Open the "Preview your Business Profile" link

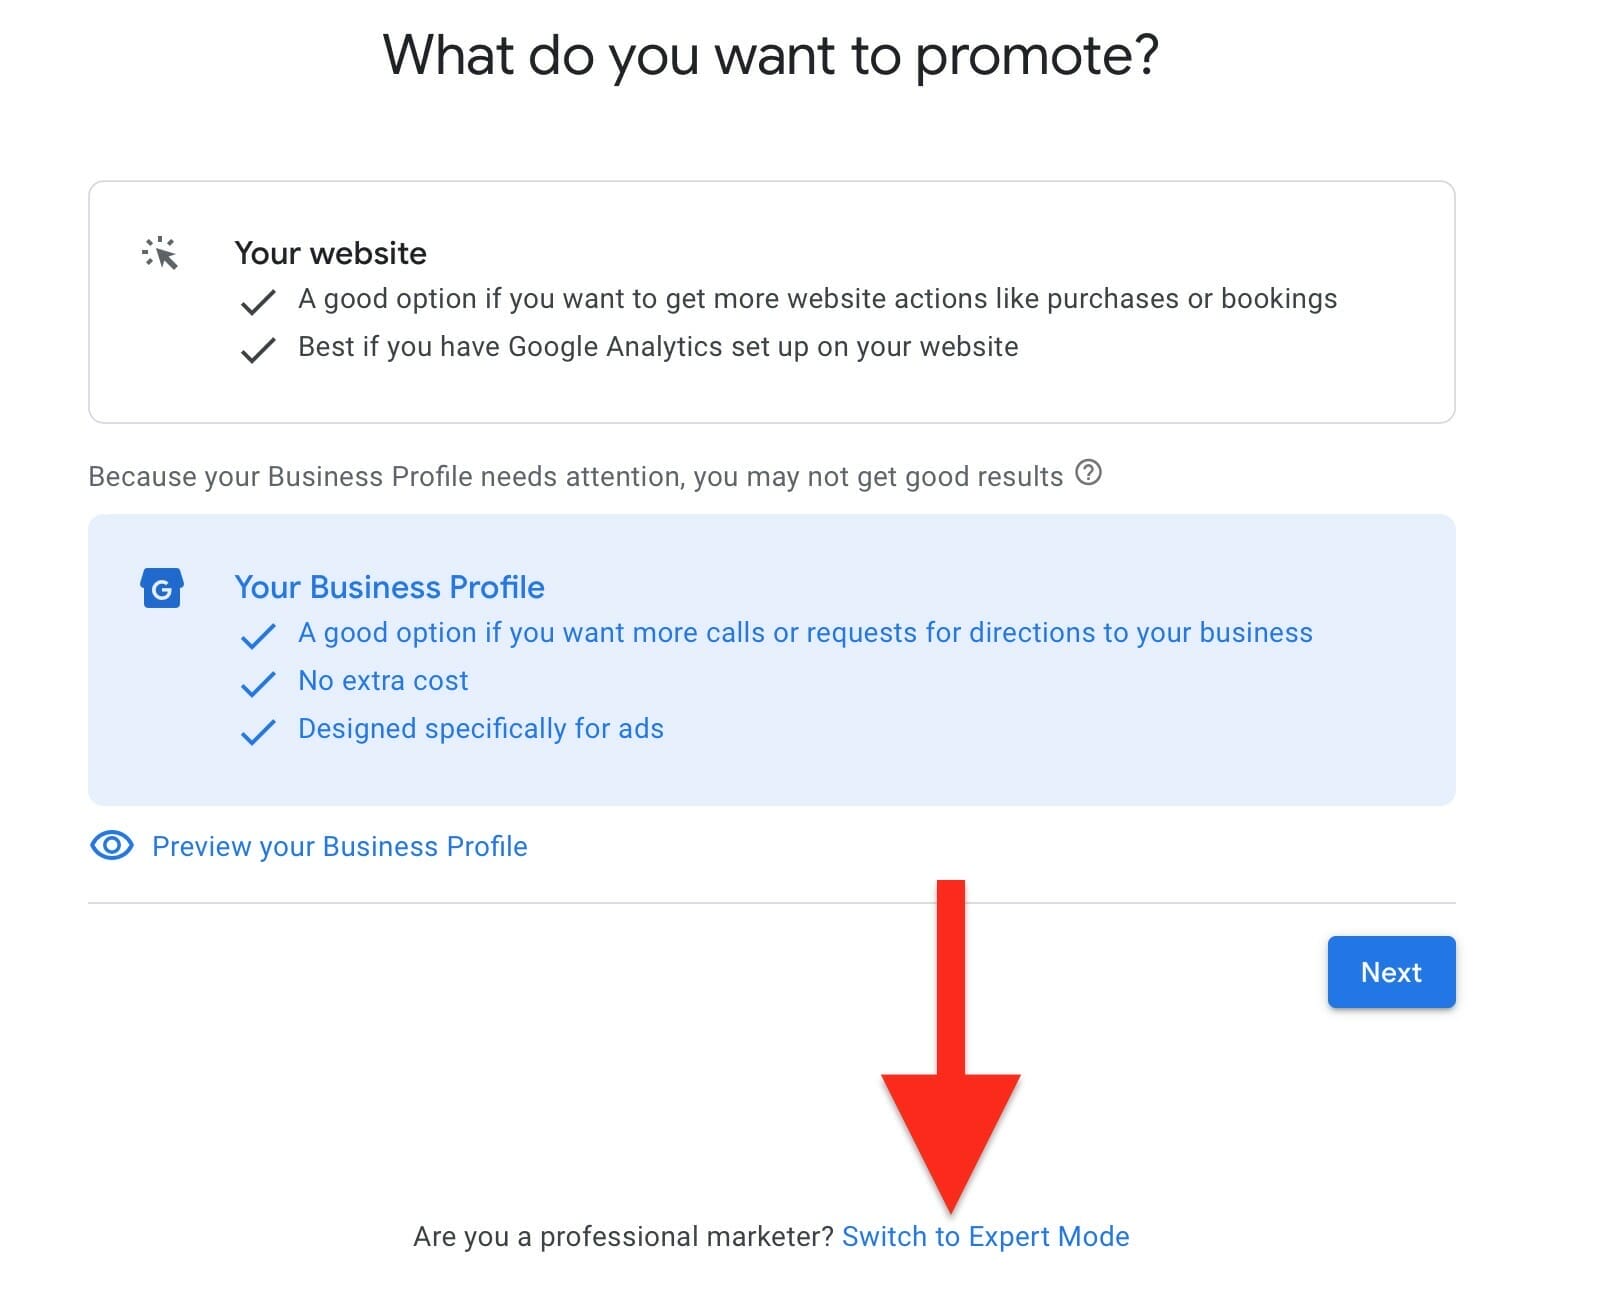339,847
